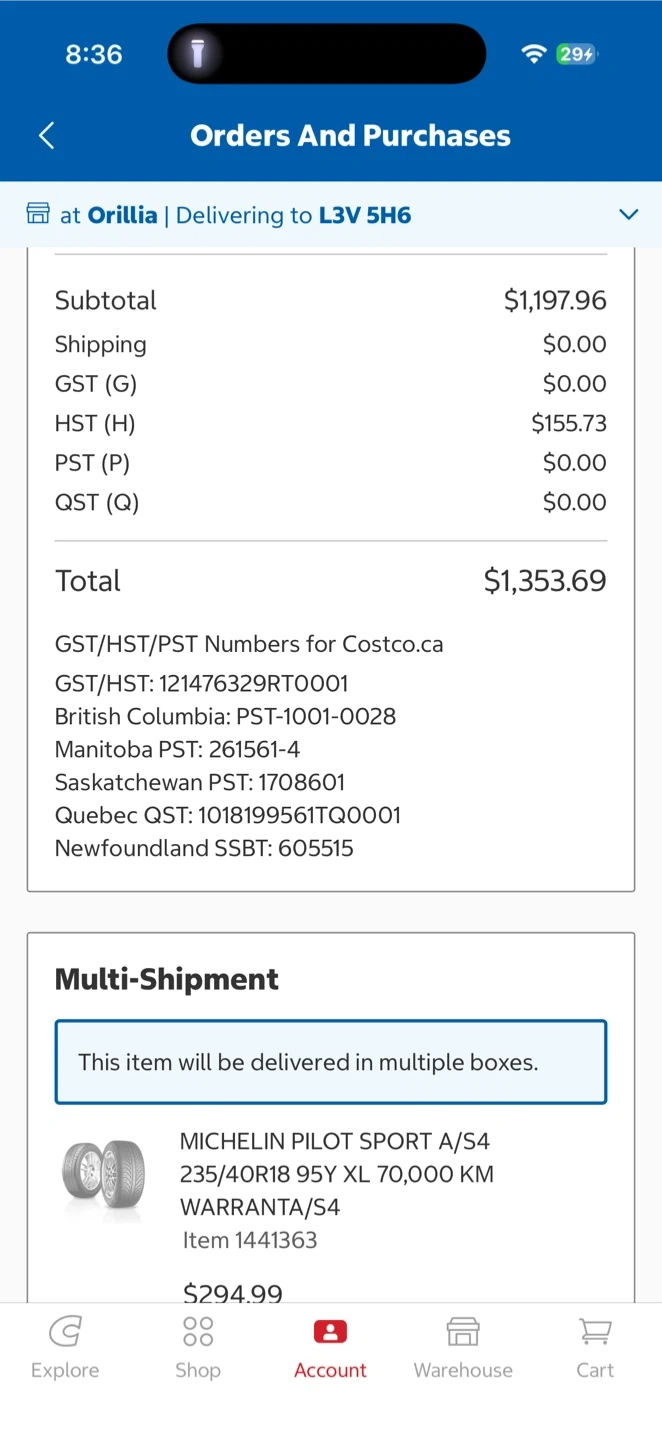Tap the multiple boxes delivery notice
The image size is (662, 1440).
[330, 1062]
